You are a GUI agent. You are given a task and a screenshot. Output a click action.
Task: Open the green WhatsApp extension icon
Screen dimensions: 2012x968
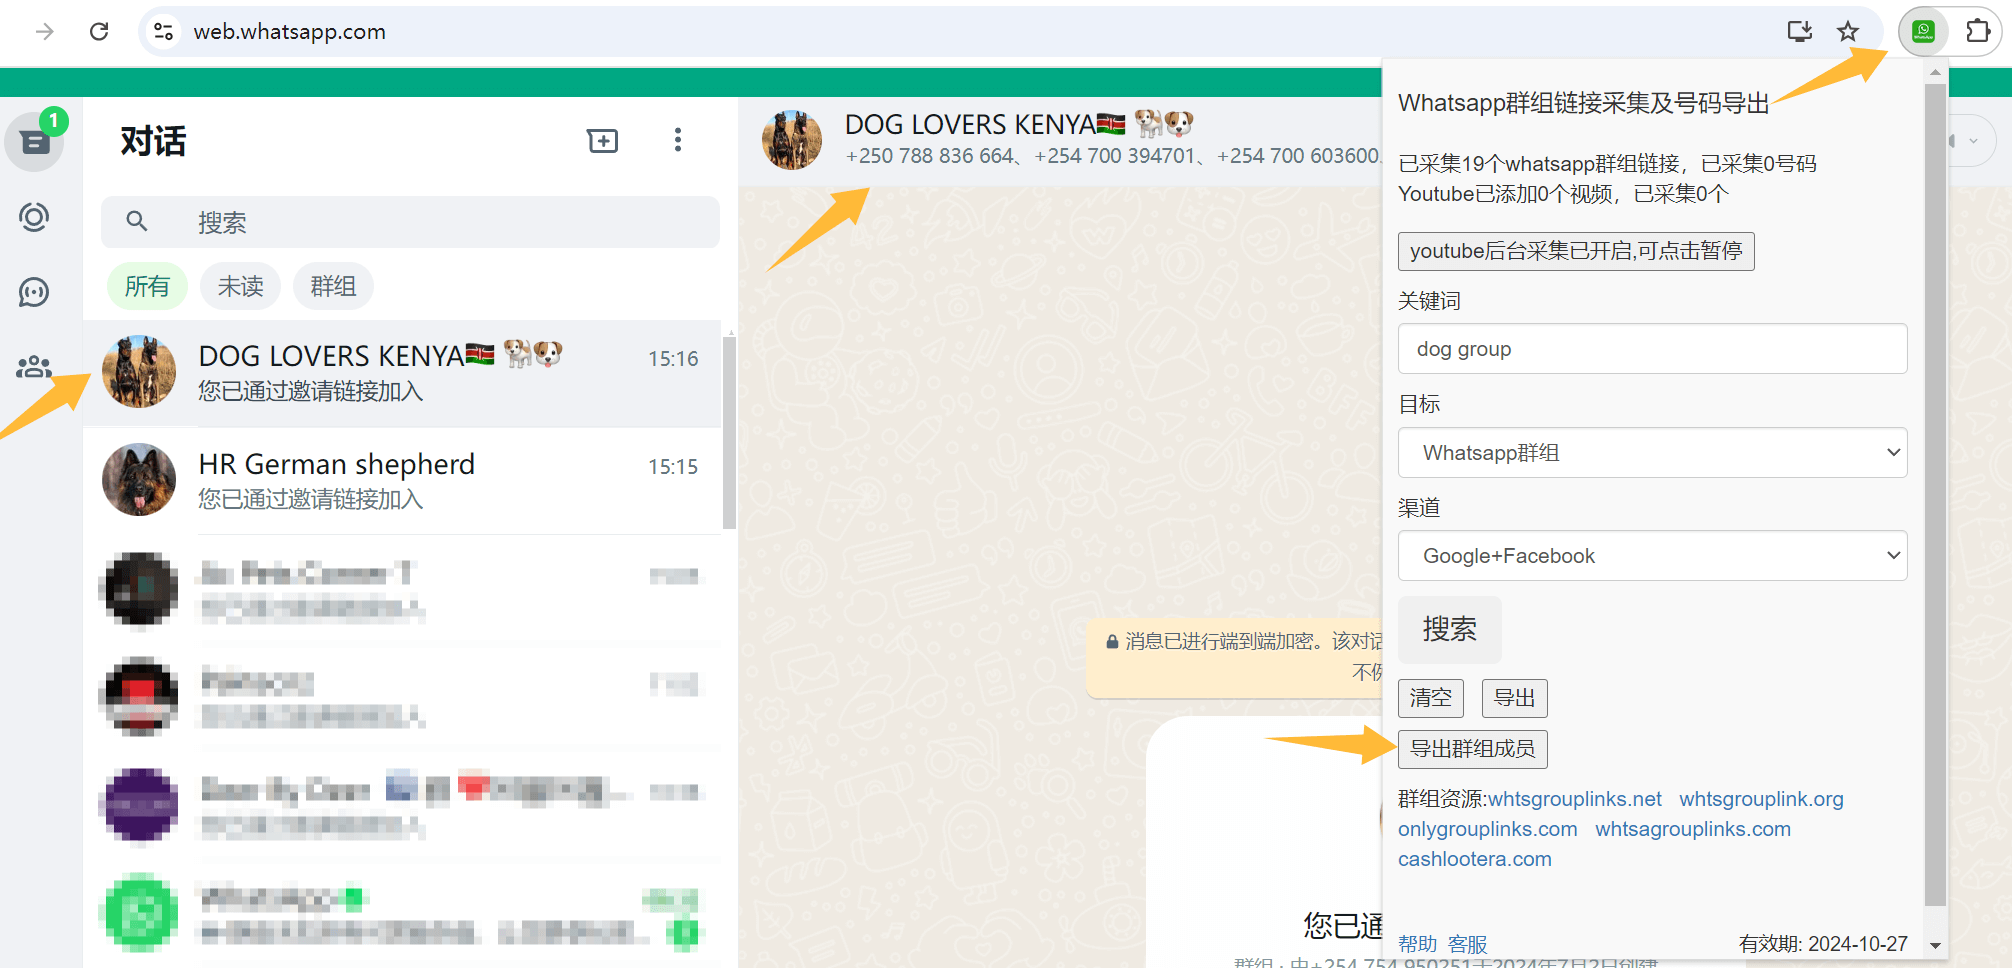click(x=1923, y=32)
